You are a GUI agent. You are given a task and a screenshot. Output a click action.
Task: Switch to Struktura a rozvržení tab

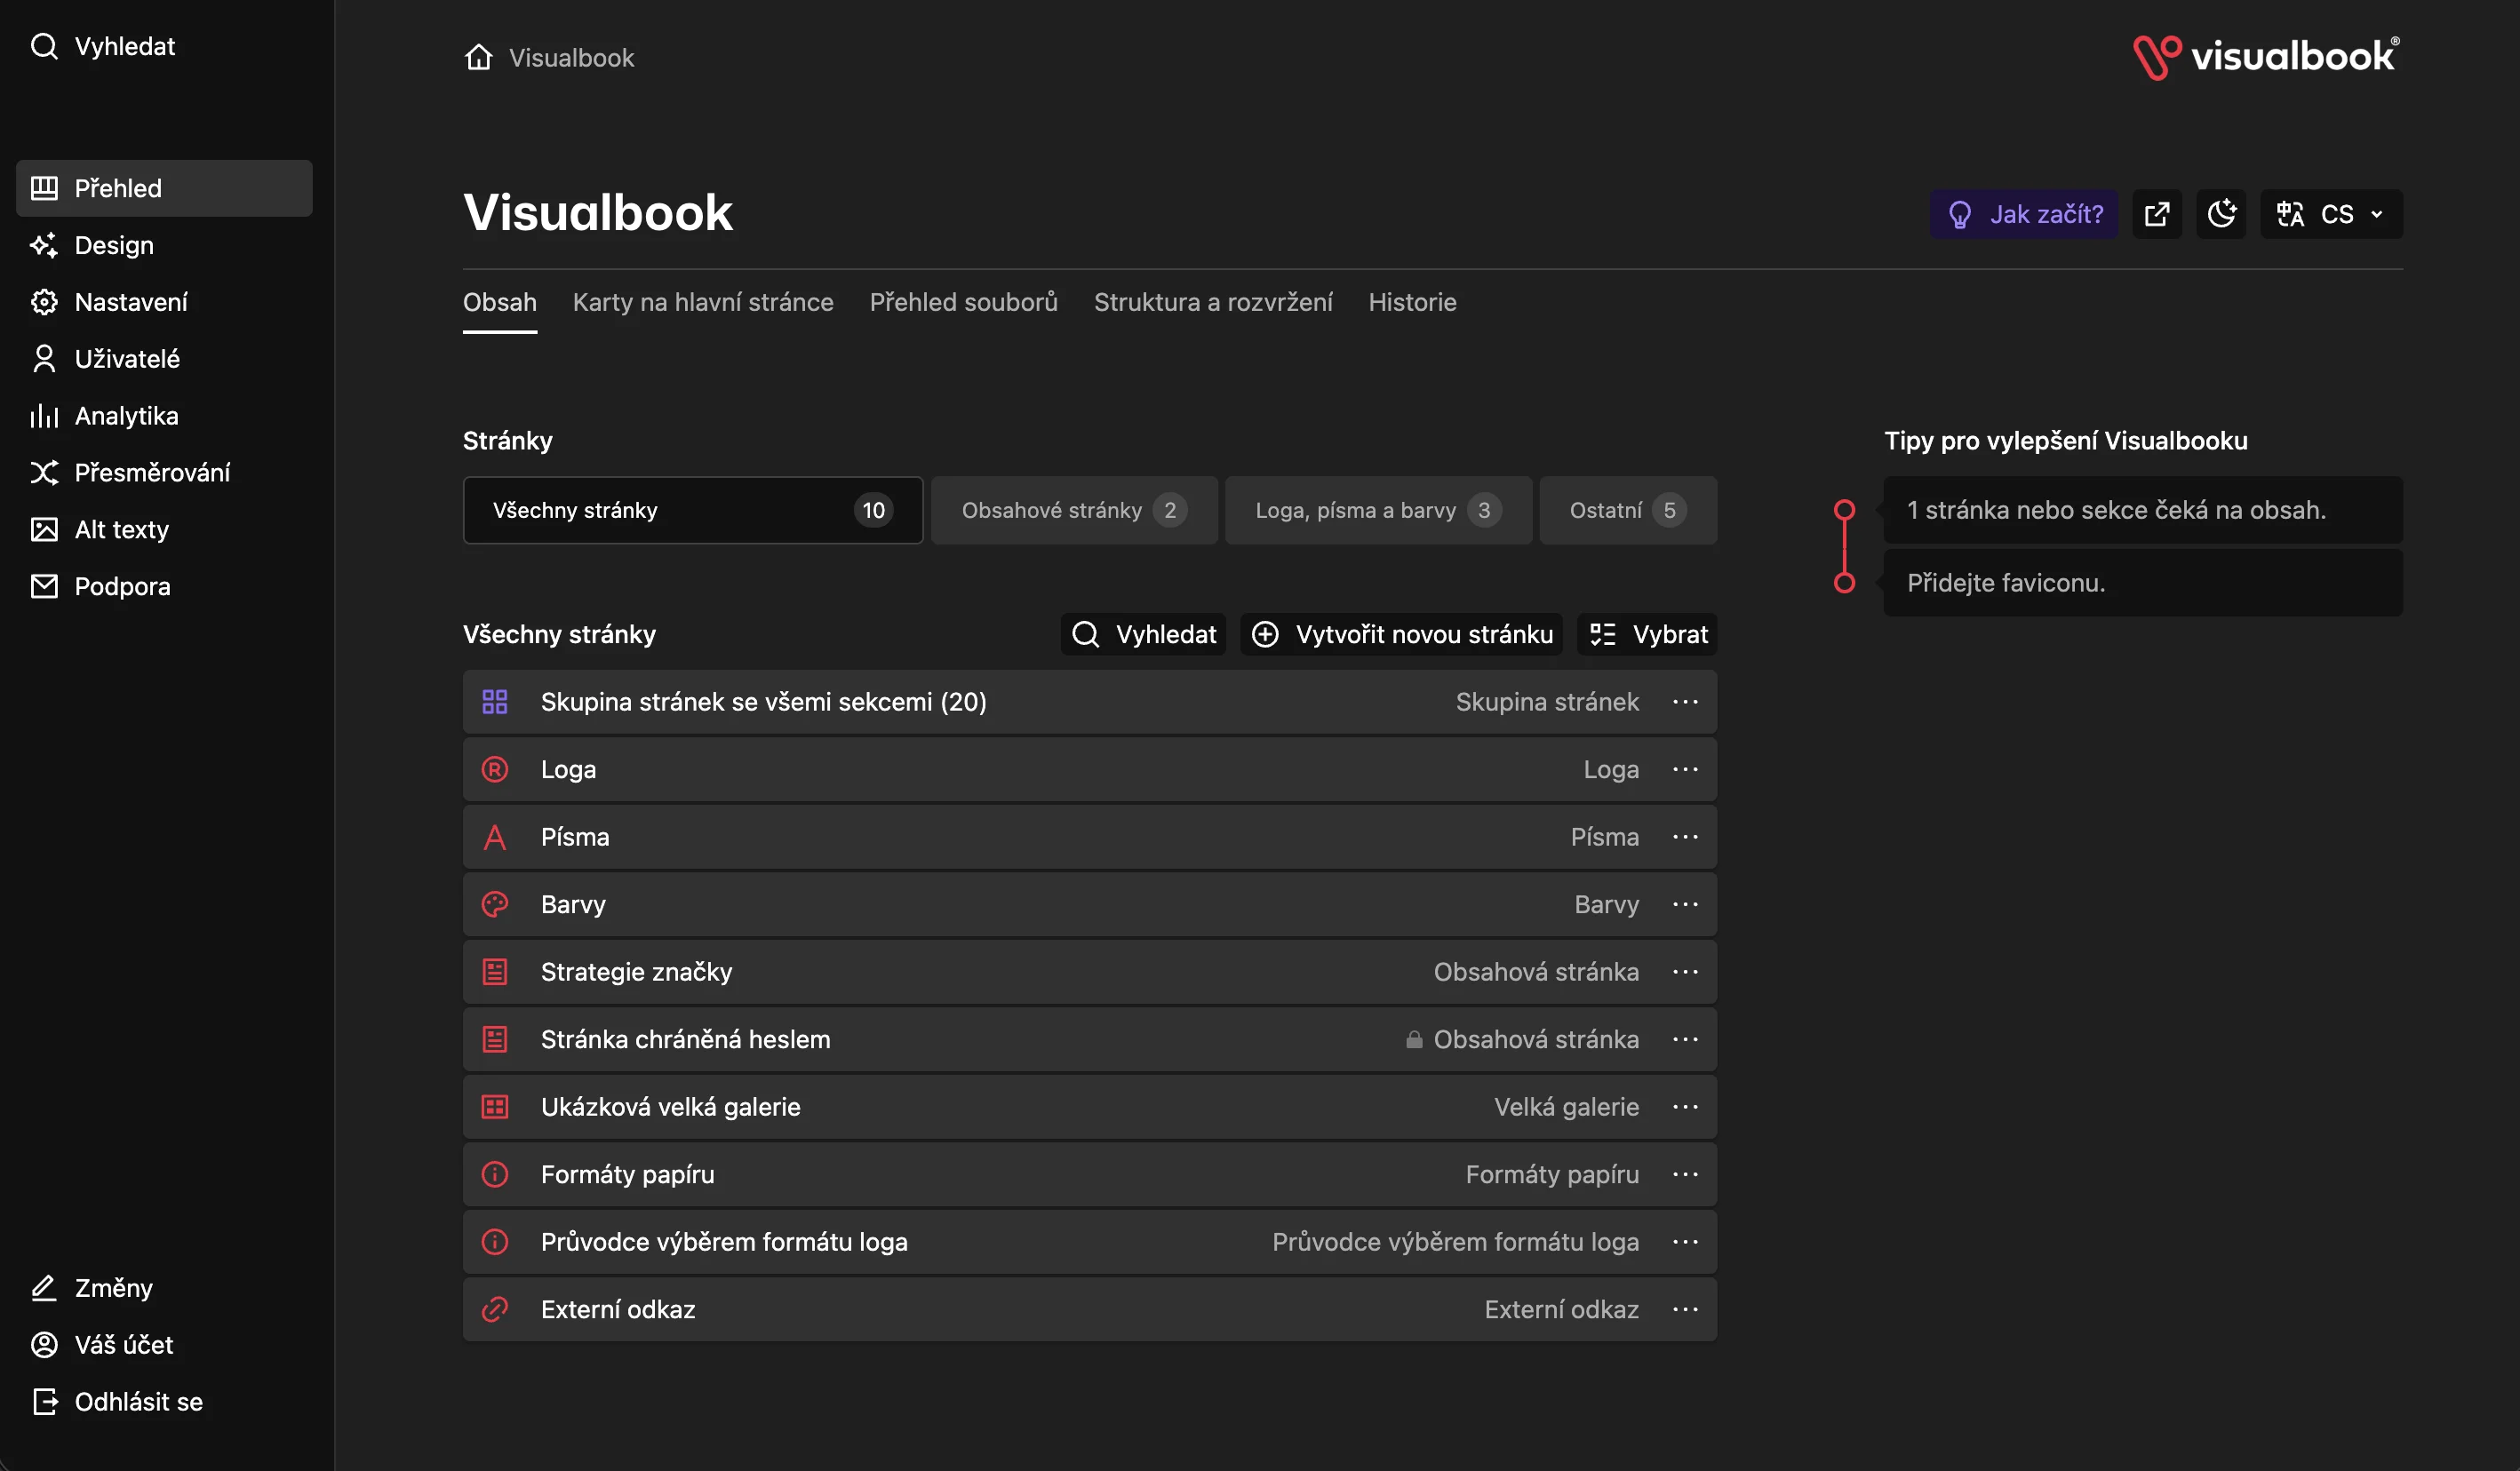(1213, 302)
